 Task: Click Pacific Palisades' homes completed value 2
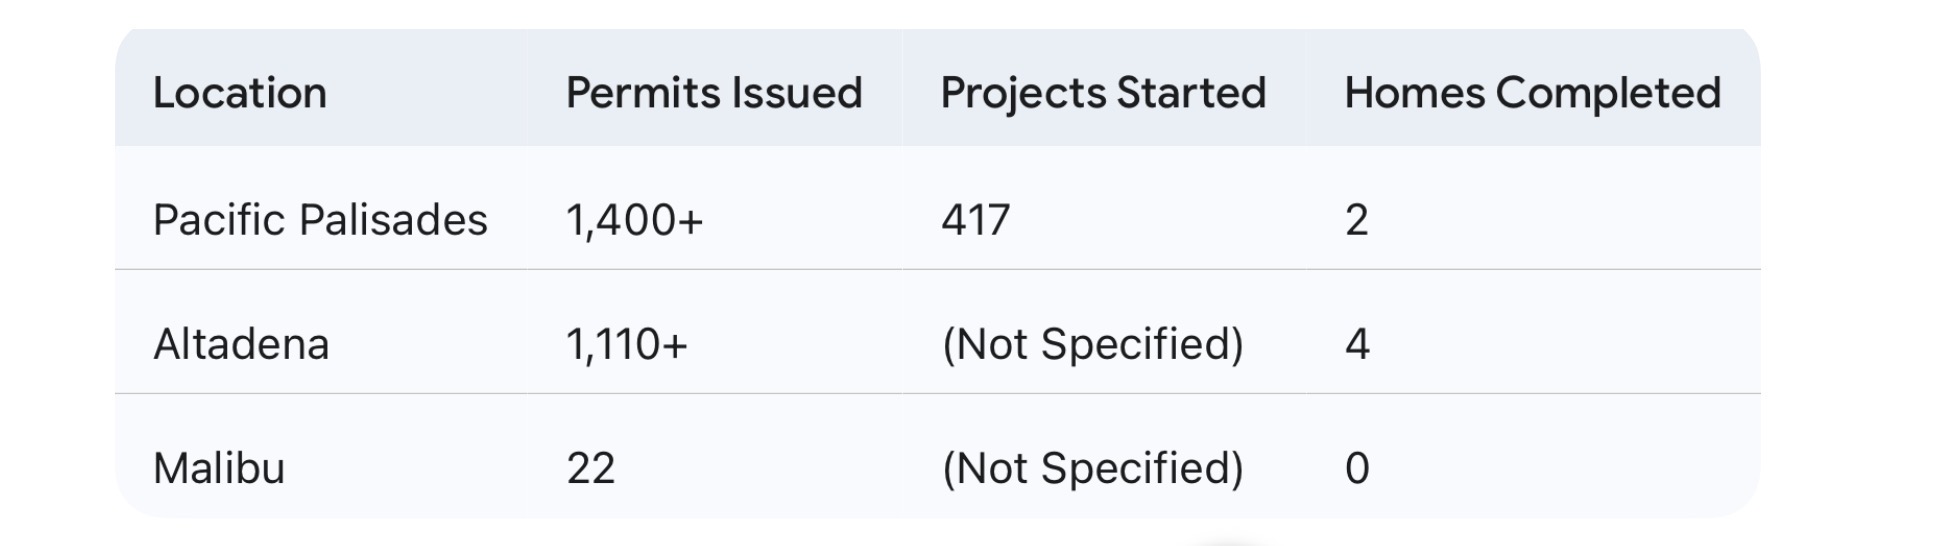1357,220
